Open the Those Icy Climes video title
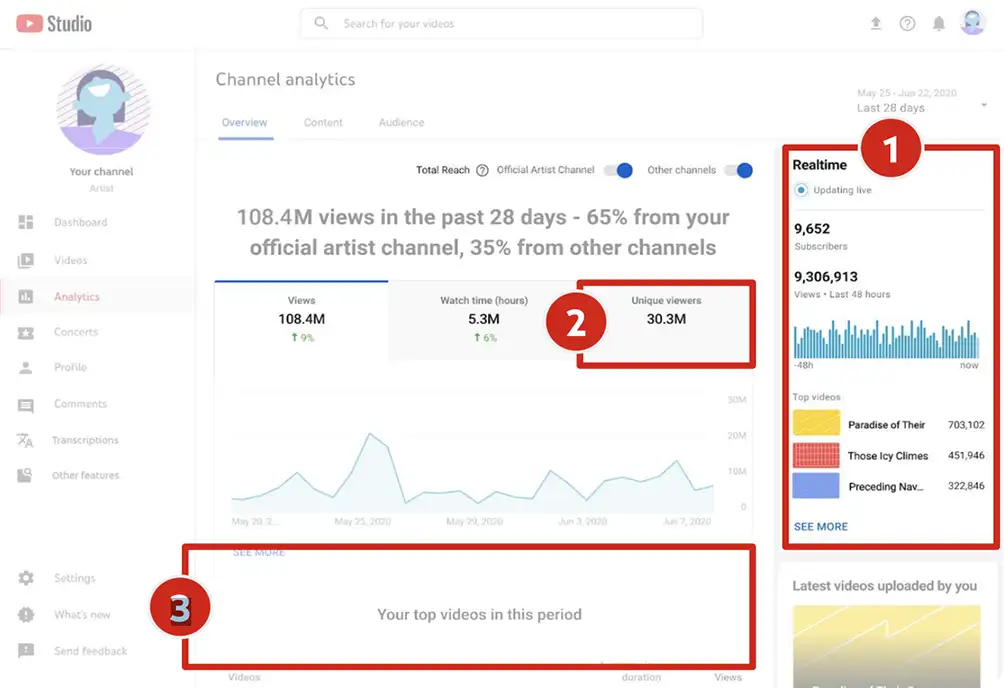Viewport: 1004px width, 688px height. click(887, 455)
